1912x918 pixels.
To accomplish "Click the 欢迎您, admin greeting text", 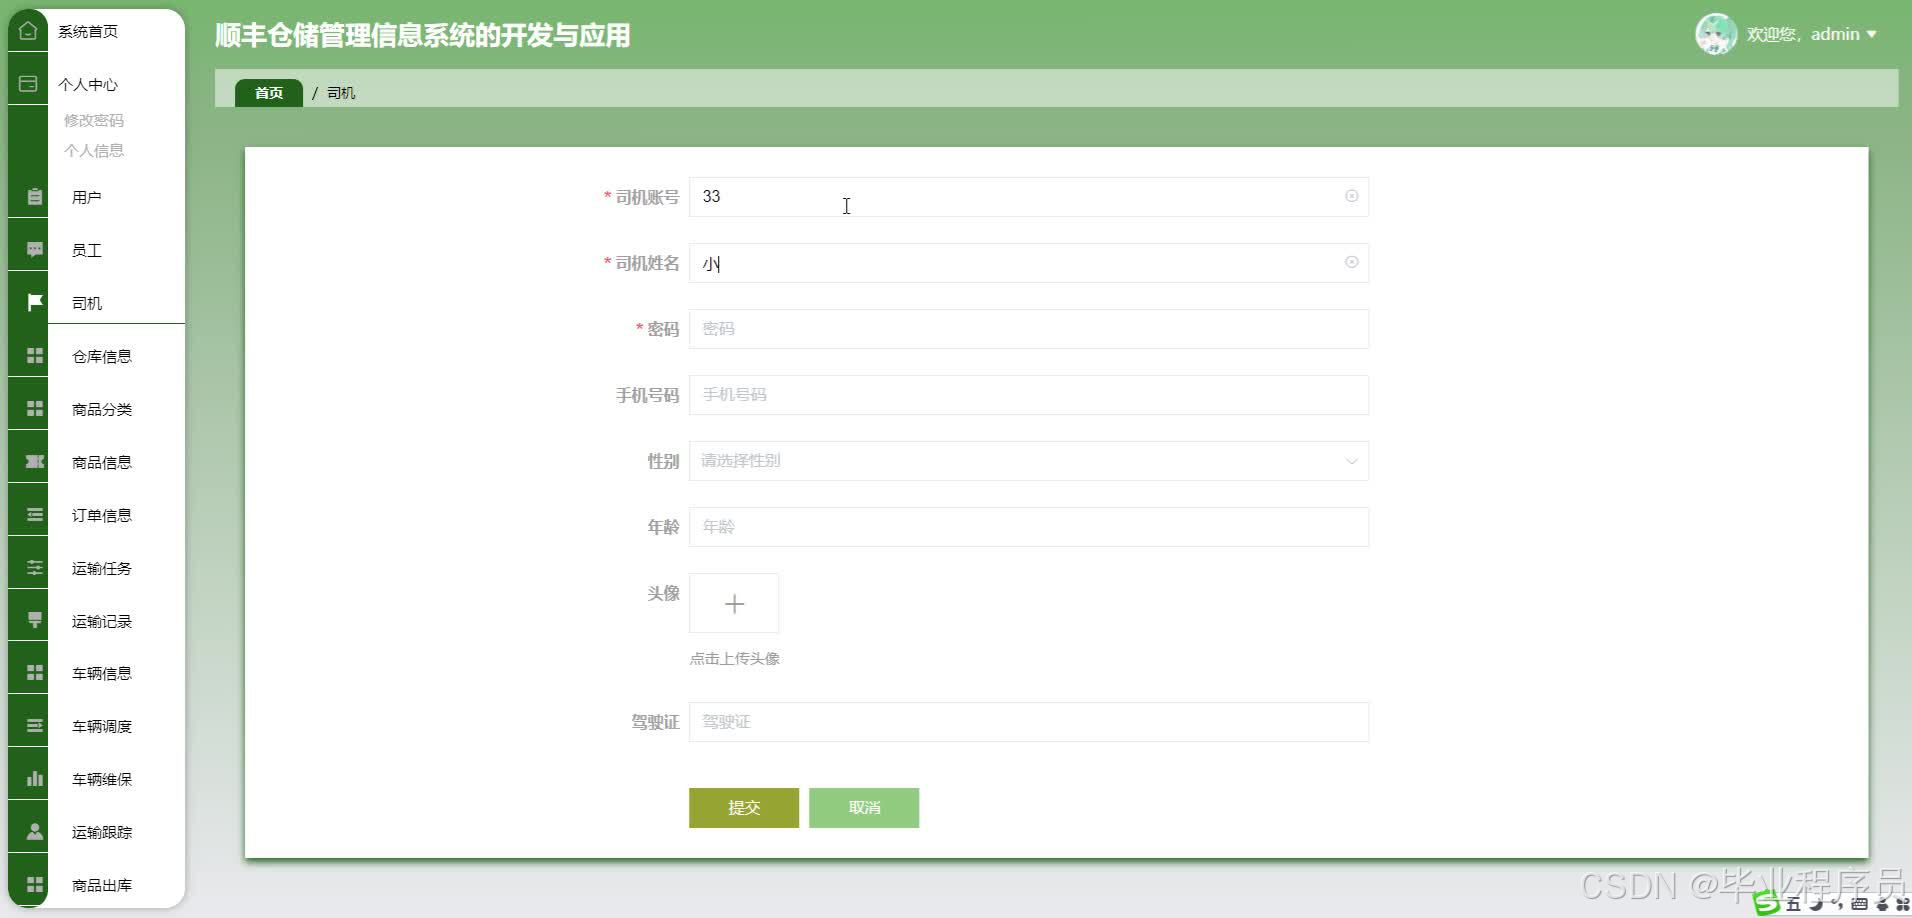I will tap(1803, 34).
